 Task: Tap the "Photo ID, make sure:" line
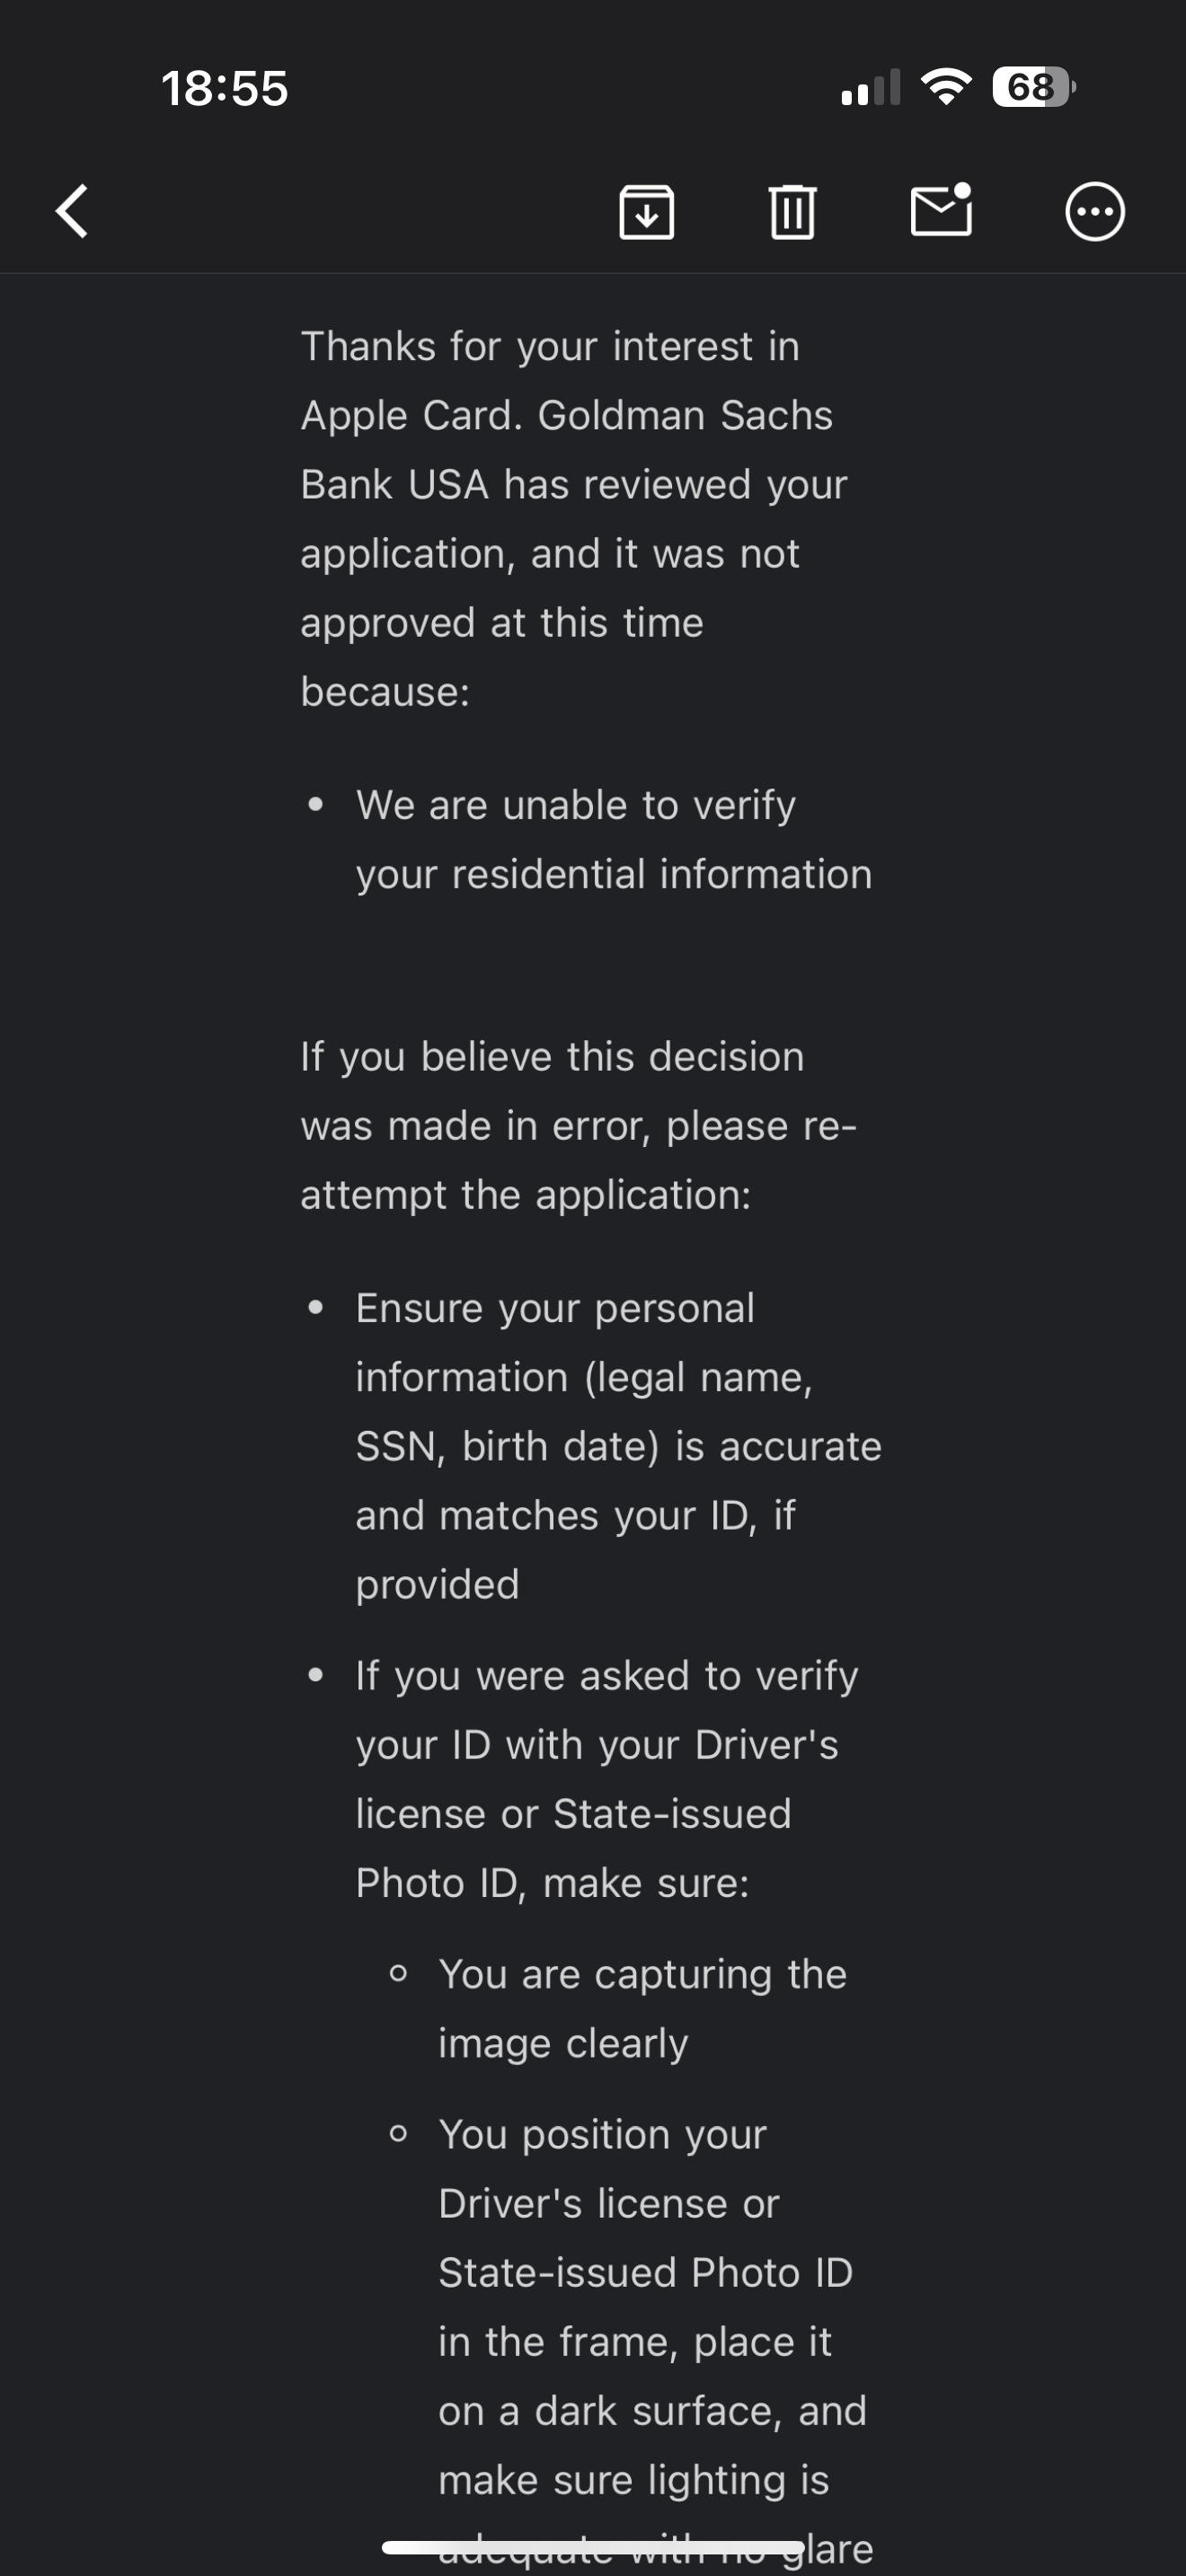552,1883
